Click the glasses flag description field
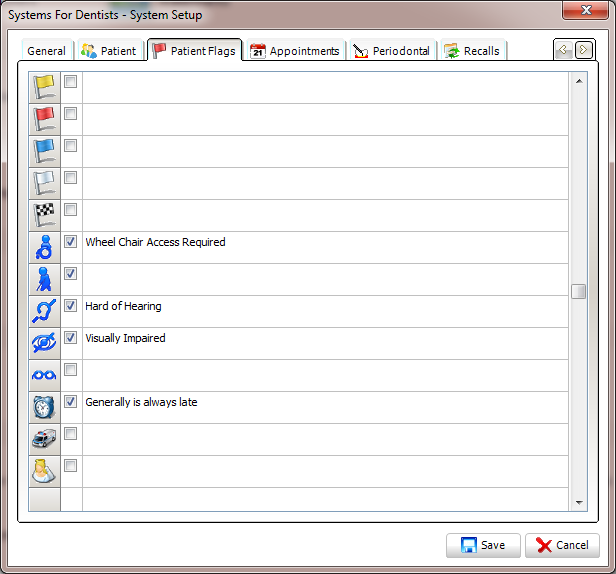Viewport: 616px width, 574px height. [x=325, y=376]
